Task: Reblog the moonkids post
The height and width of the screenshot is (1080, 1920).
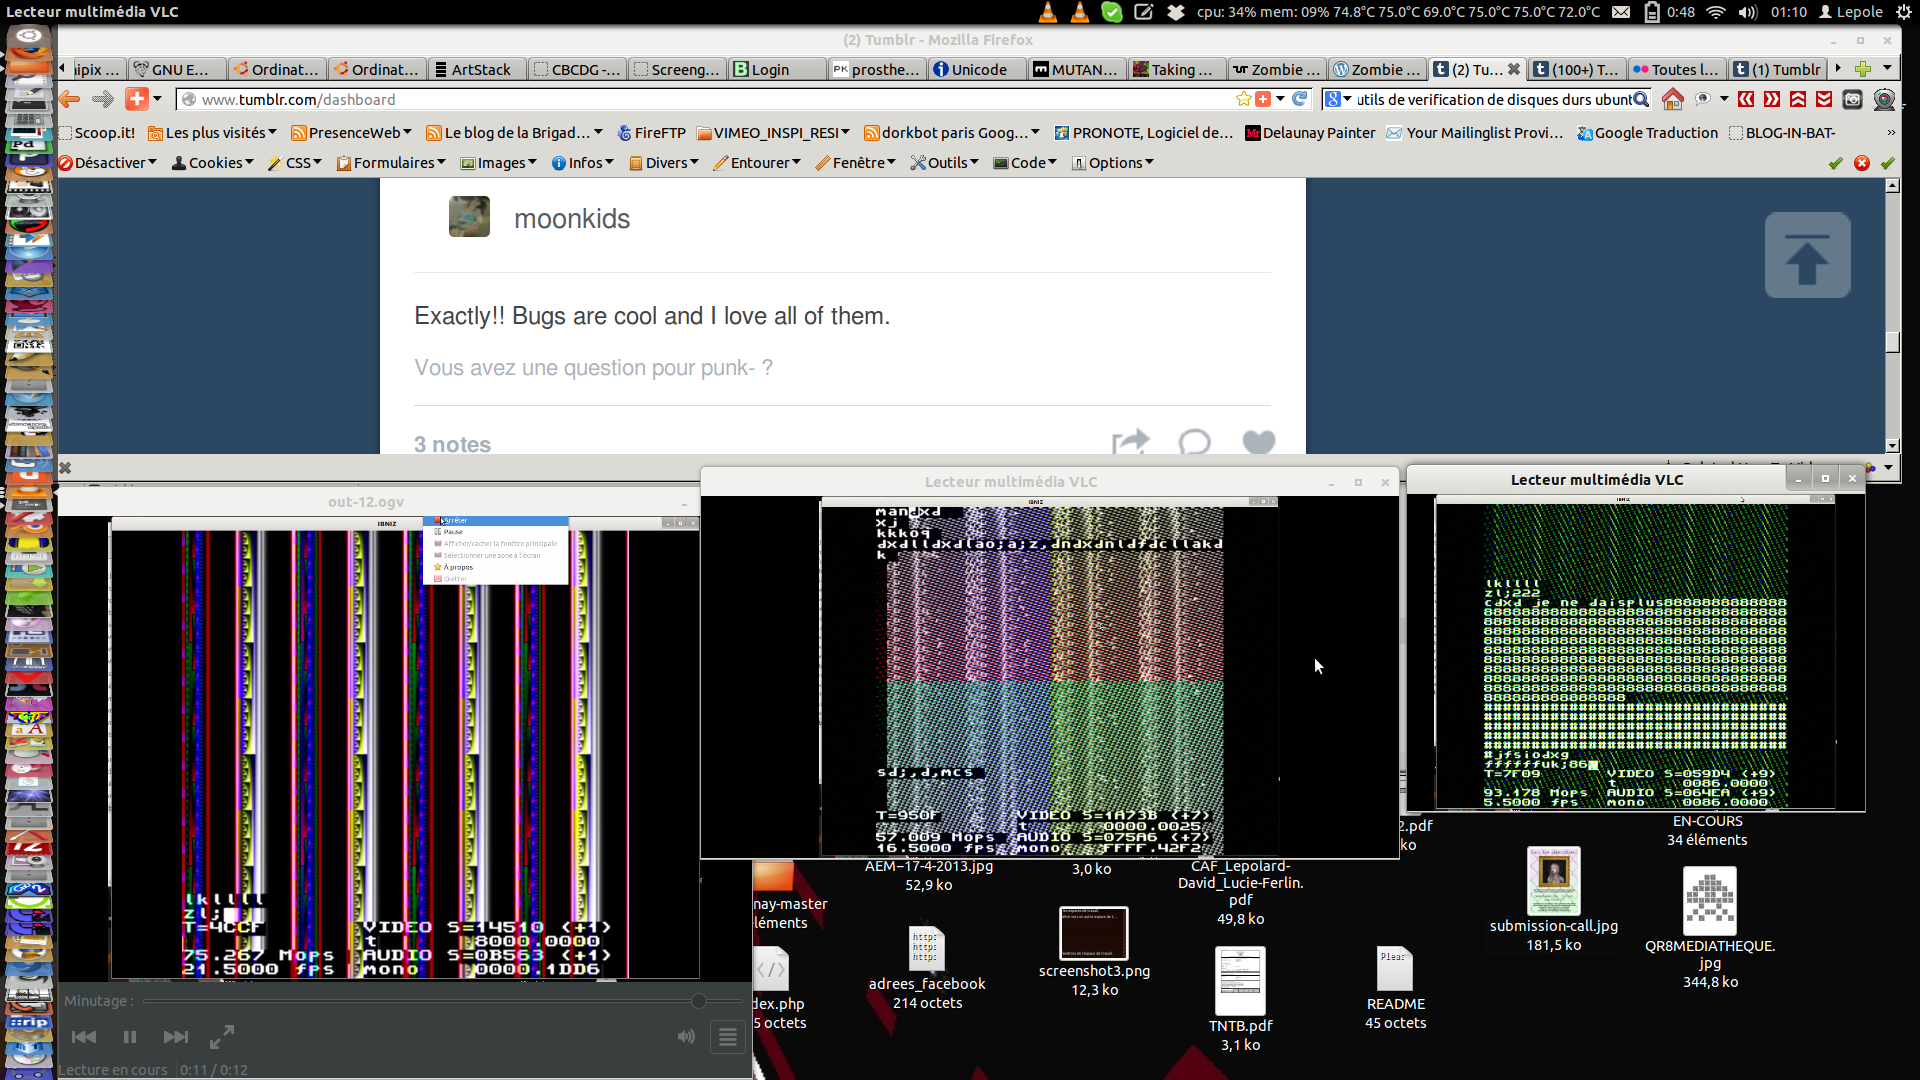Action: tap(1130, 442)
